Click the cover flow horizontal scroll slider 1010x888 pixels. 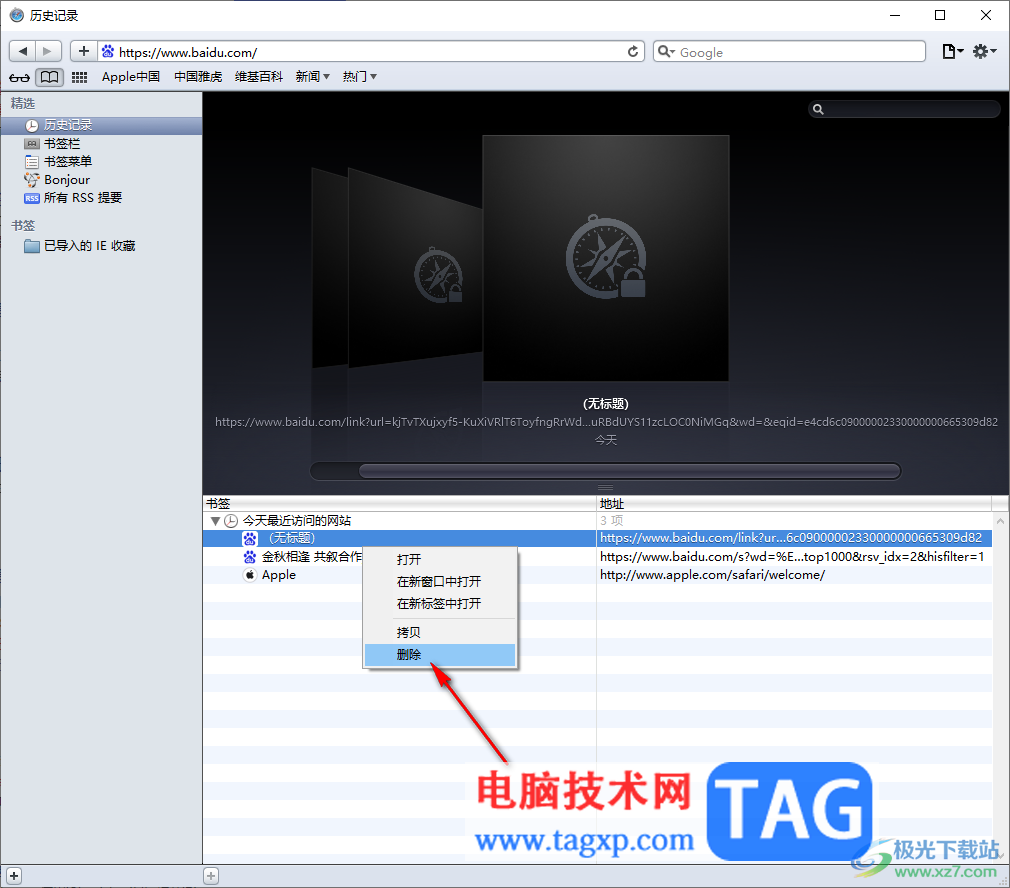pos(629,471)
